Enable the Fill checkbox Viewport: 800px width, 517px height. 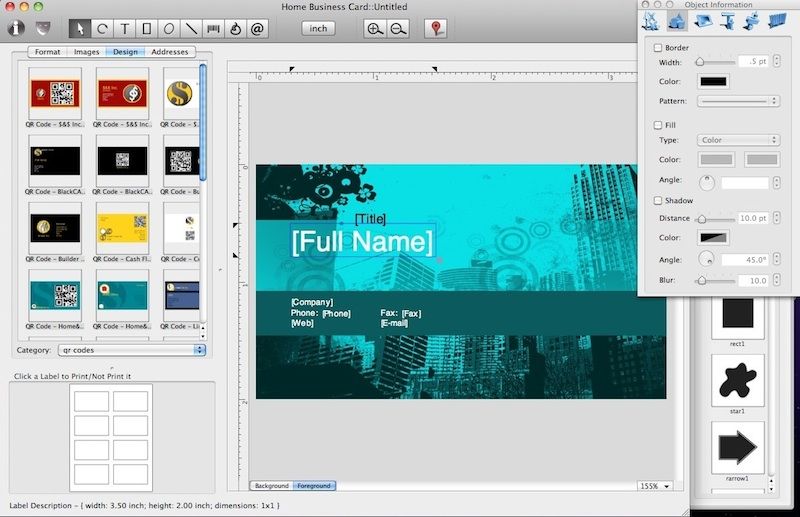[x=658, y=125]
